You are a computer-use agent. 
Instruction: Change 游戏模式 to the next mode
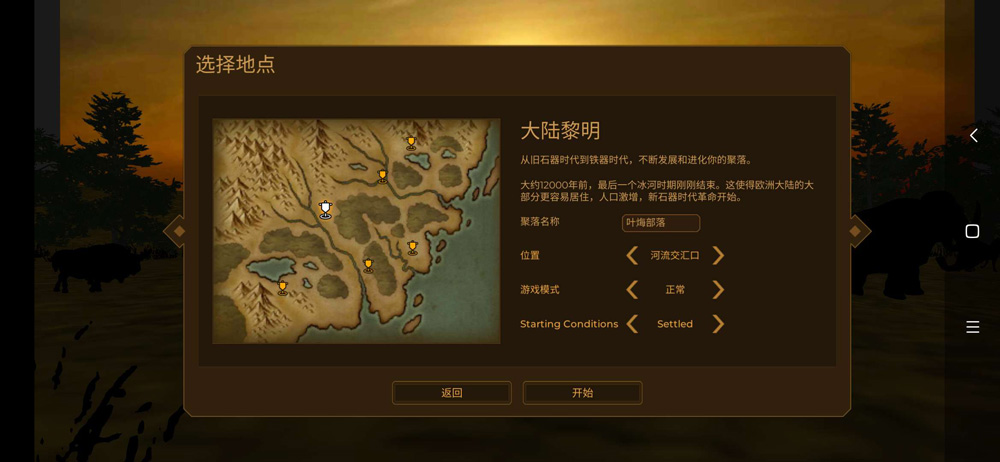tap(718, 290)
